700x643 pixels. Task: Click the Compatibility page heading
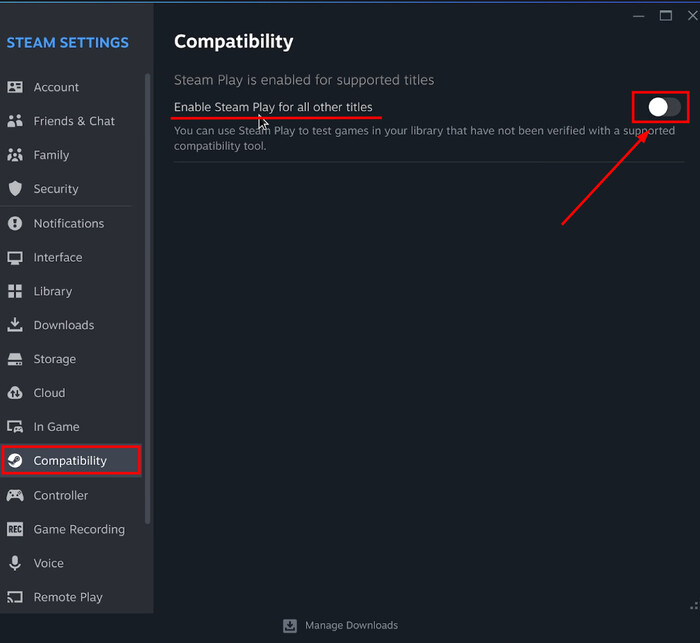[233, 42]
